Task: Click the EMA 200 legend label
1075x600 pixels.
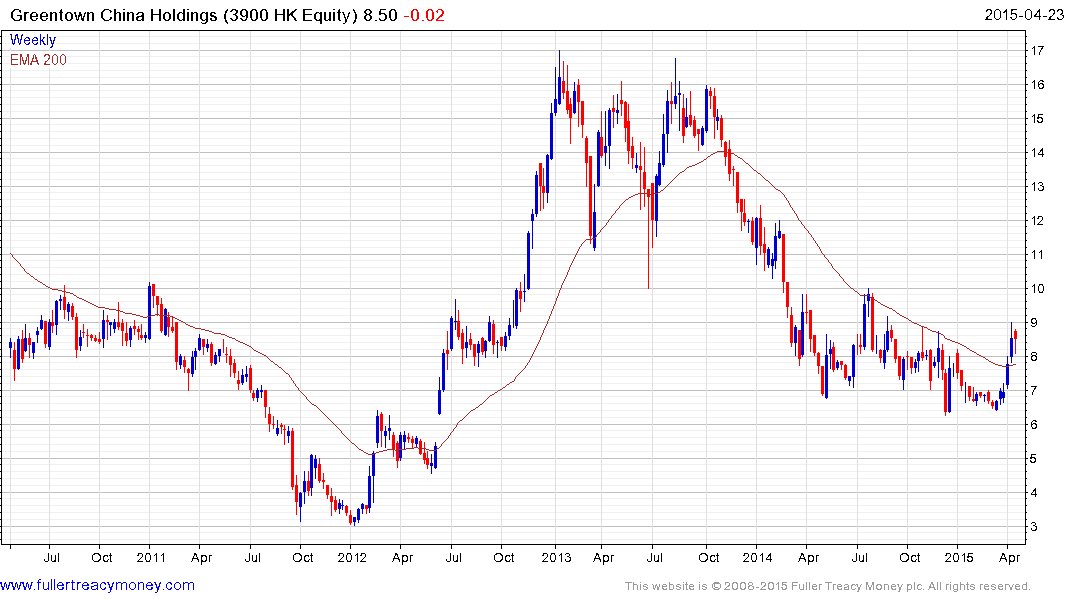Action: (38, 60)
